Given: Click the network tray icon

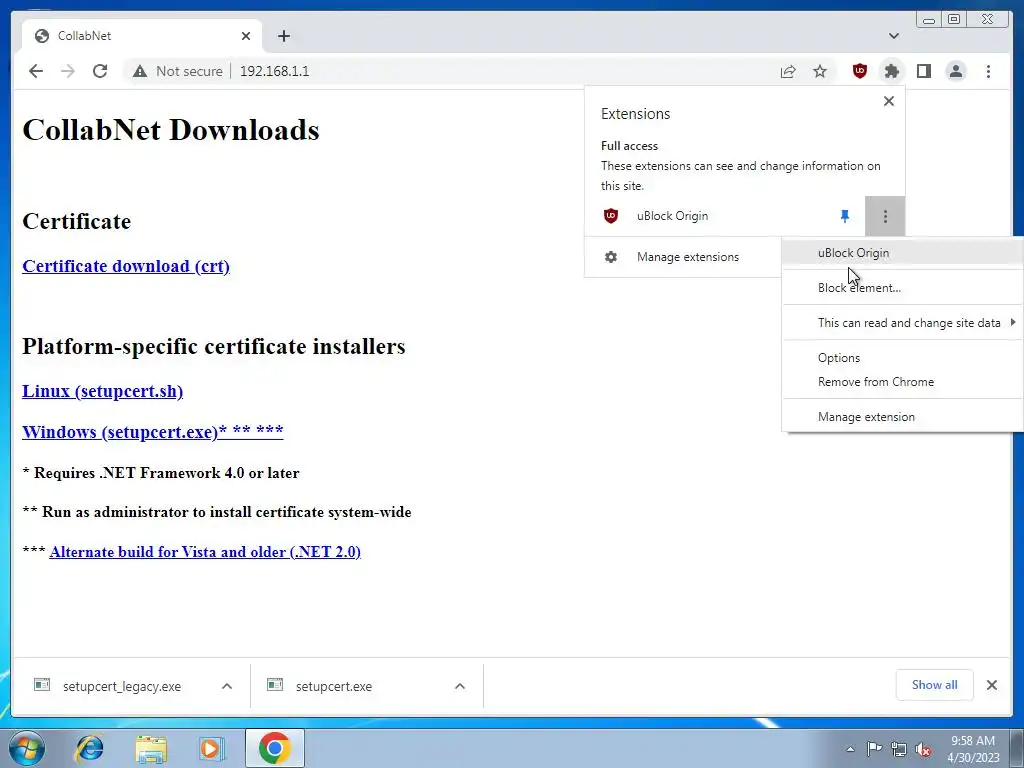Looking at the screenshot, I should tap(899, 749).
